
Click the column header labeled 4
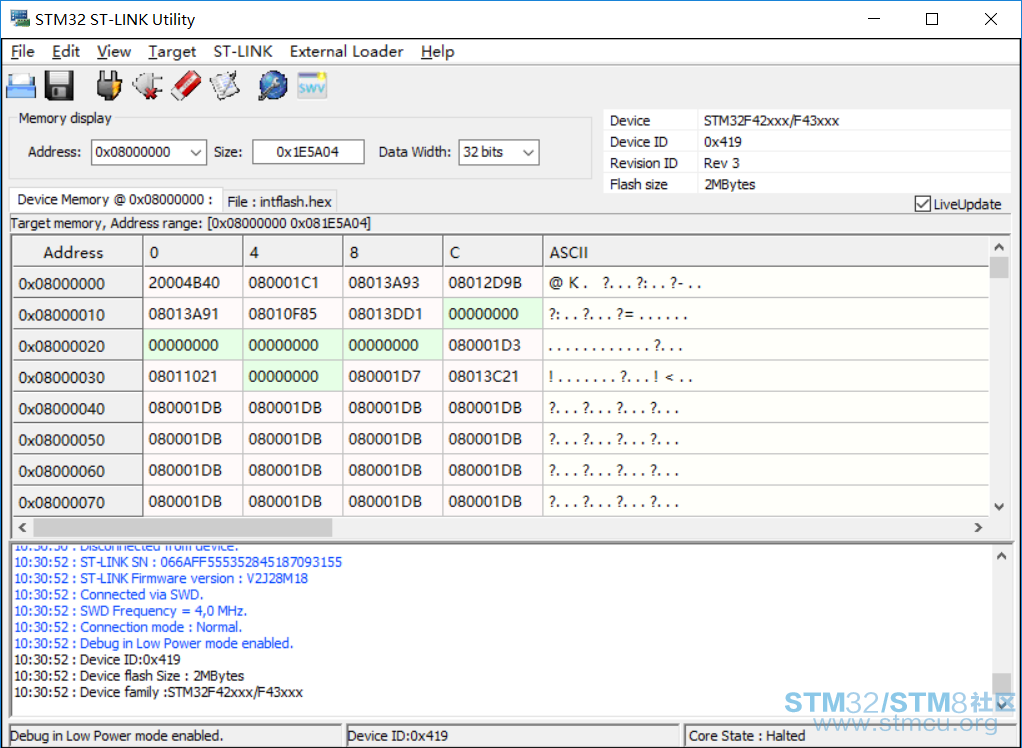point(293,252)
